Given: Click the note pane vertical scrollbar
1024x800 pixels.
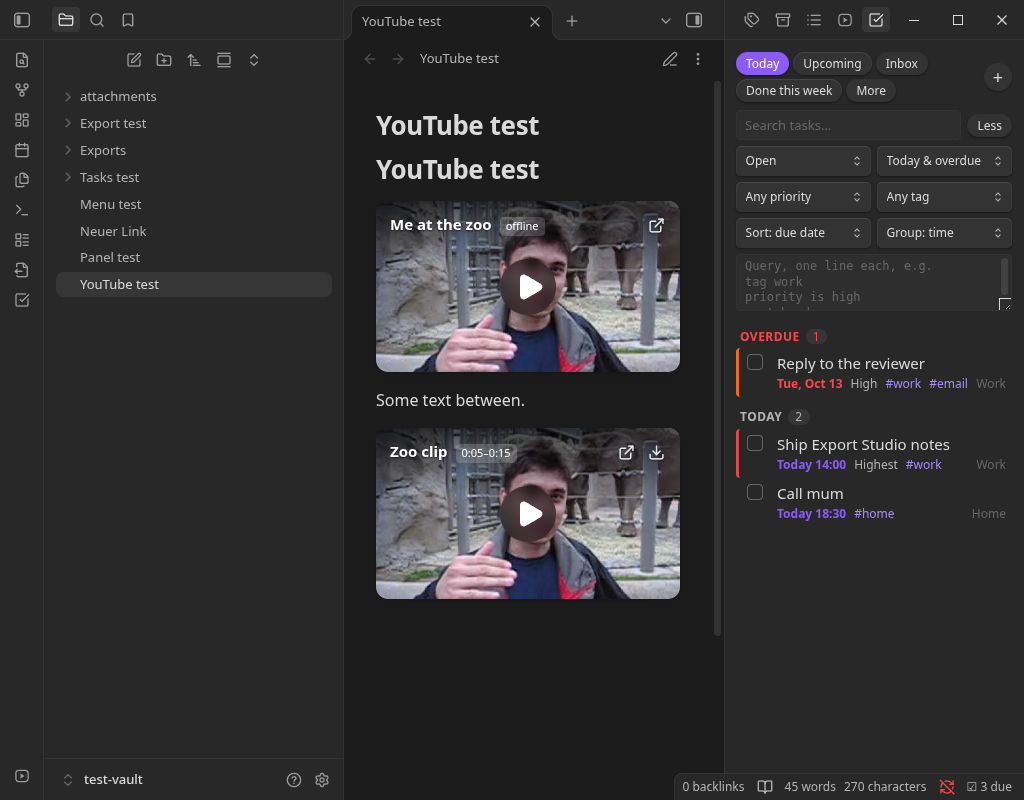Looking at the screenshot, I should pyautogui.click(x=717, y=358).
